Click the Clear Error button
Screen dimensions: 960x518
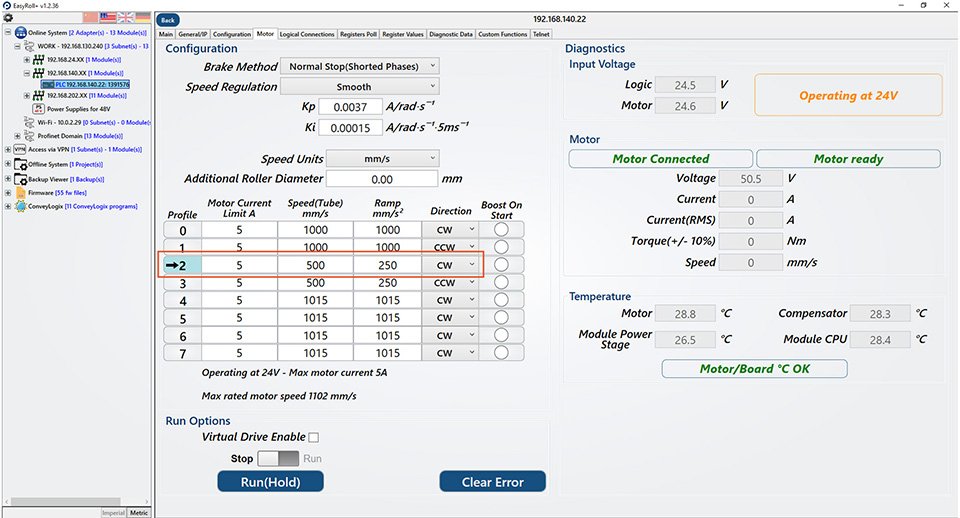click(493, 482)
